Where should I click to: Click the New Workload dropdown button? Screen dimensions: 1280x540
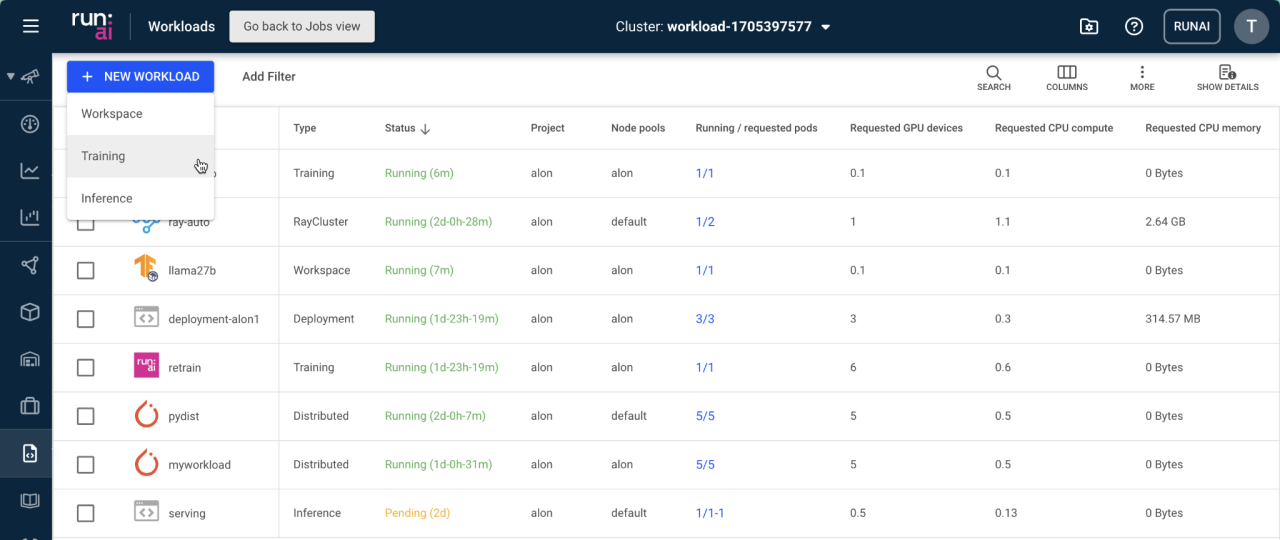tap(140, 76)
